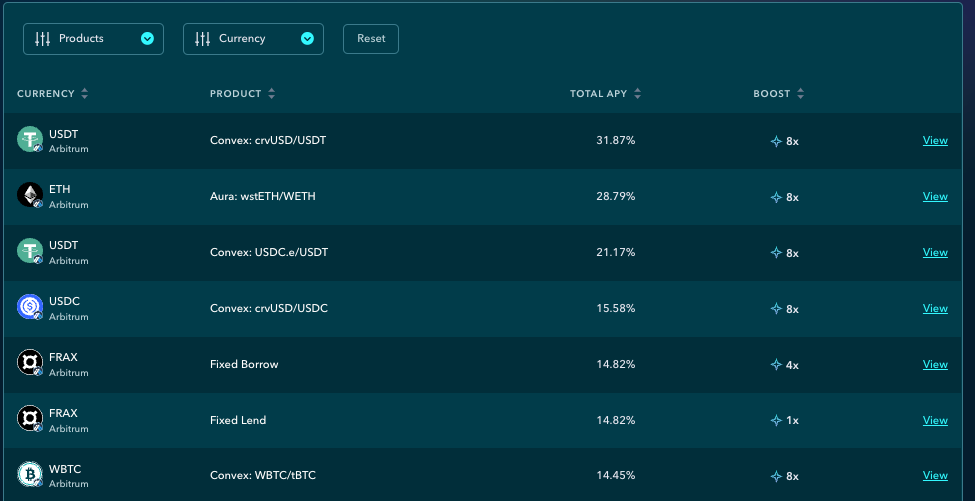Click the CURRENCY column header
Viewport: 975px width, 501px height.
click(46, 94)
